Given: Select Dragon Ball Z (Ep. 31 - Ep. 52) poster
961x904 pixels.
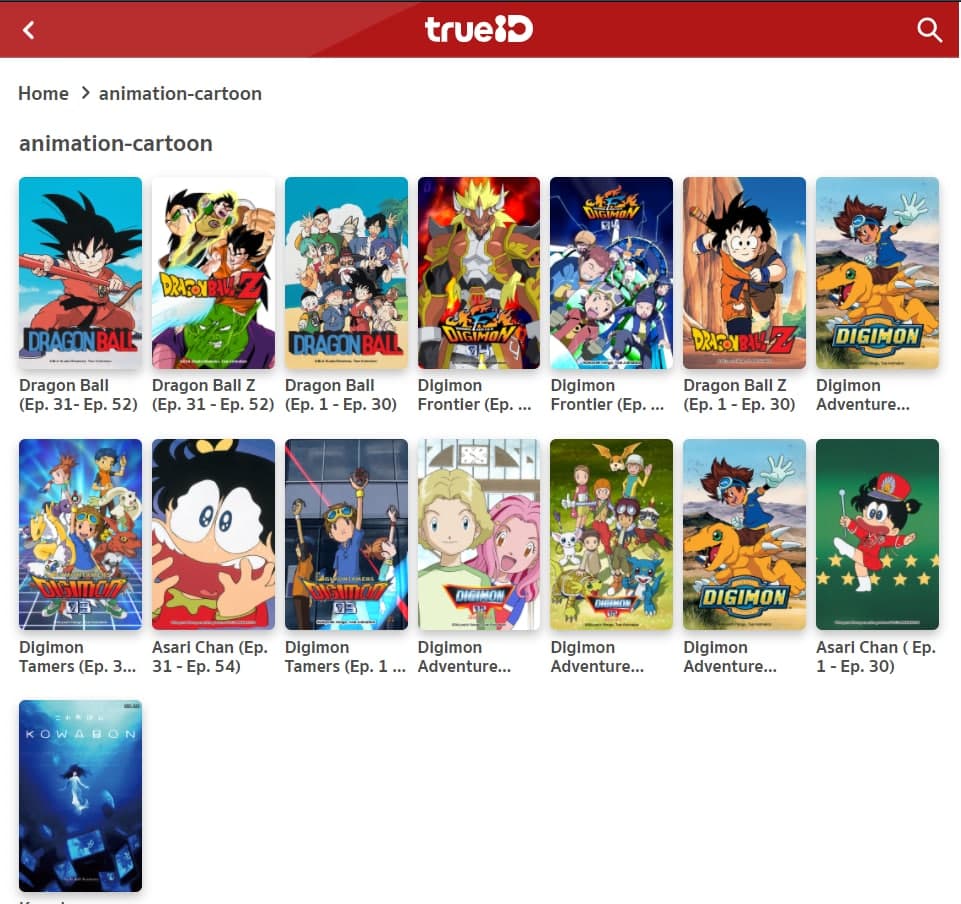Looking at the screenshot, I should click(213, 273).
